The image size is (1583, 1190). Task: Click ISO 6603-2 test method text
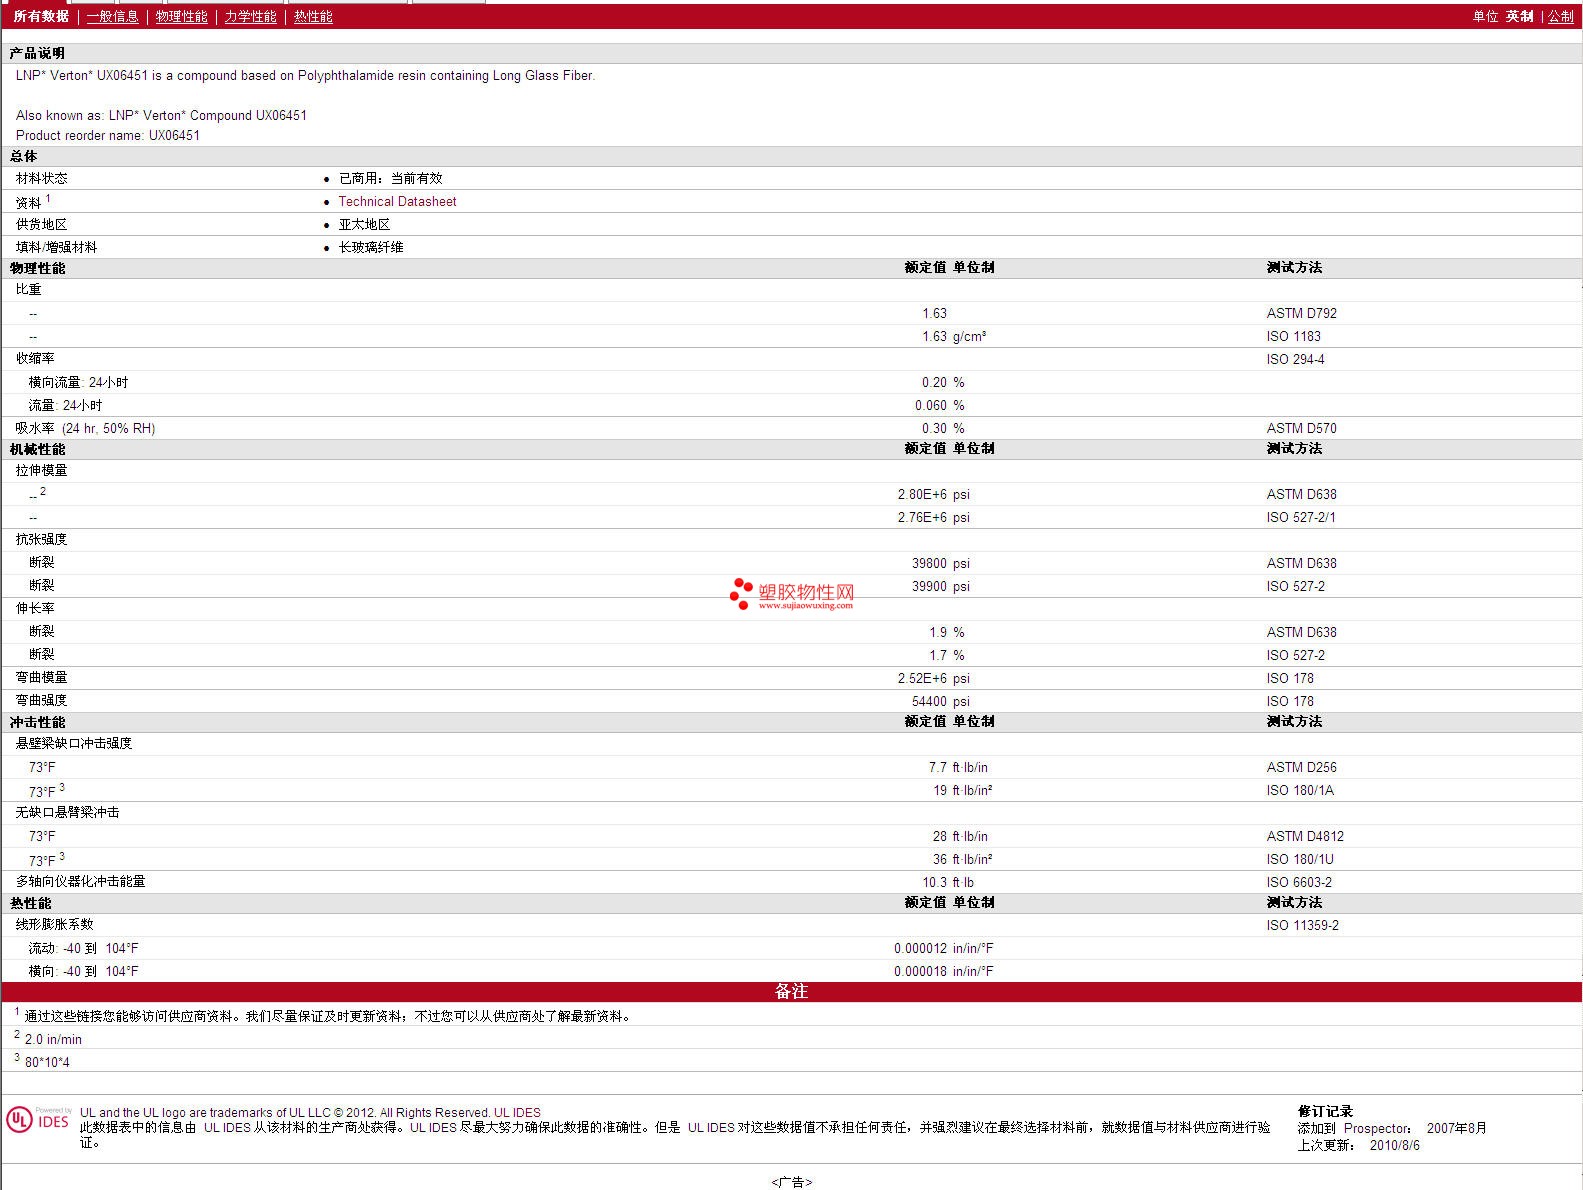coord(1299,883)
